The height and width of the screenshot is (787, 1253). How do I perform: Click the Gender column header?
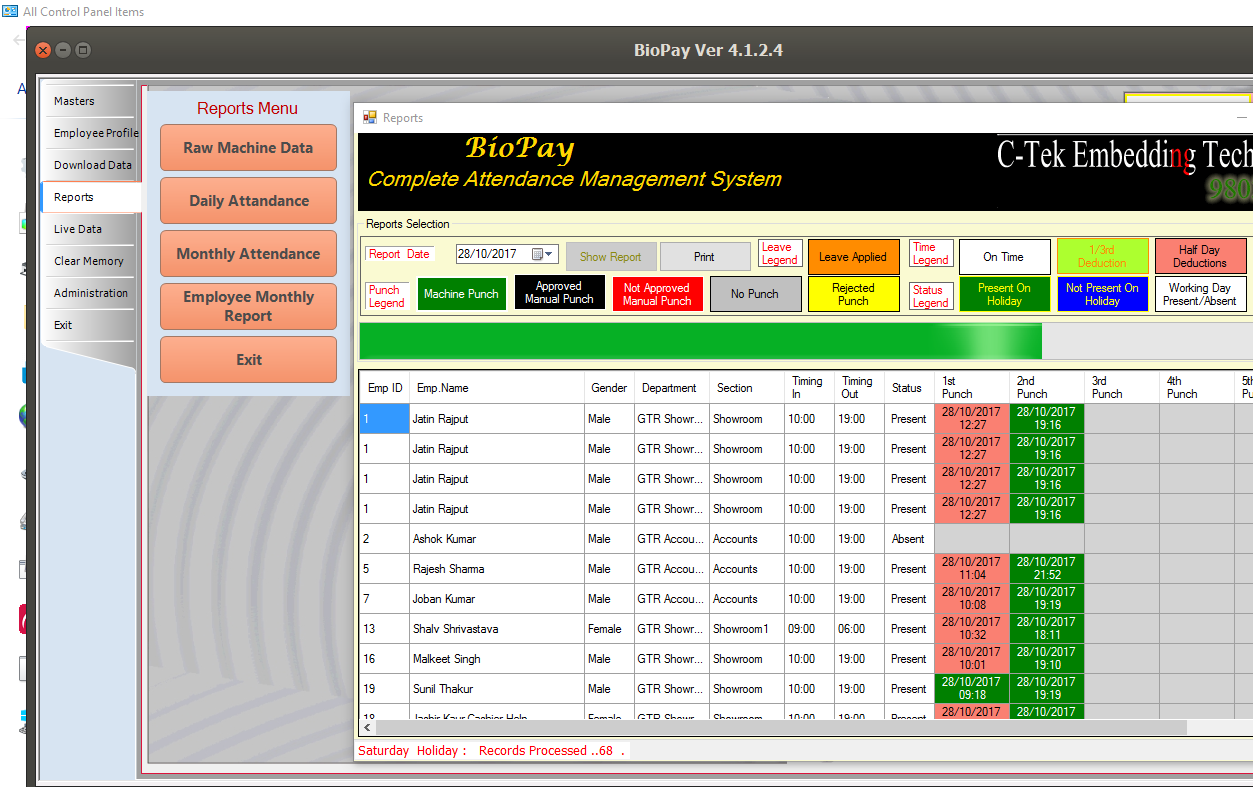(x=610, y=388)
